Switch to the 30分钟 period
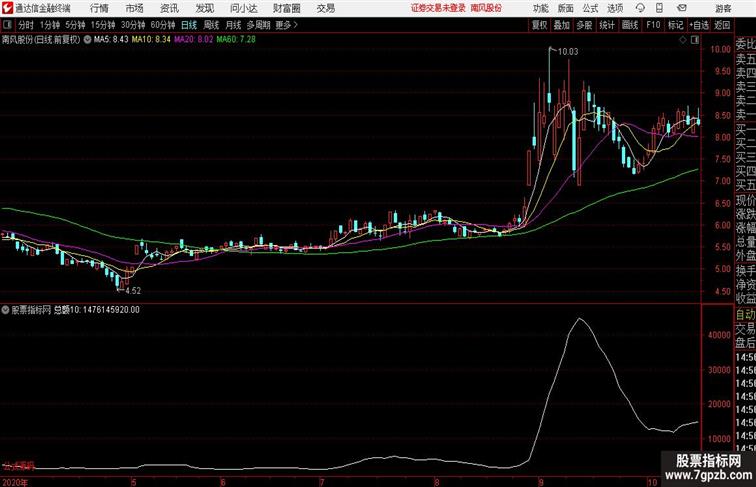Screen dimensions: 756x487 pos(133,25)
